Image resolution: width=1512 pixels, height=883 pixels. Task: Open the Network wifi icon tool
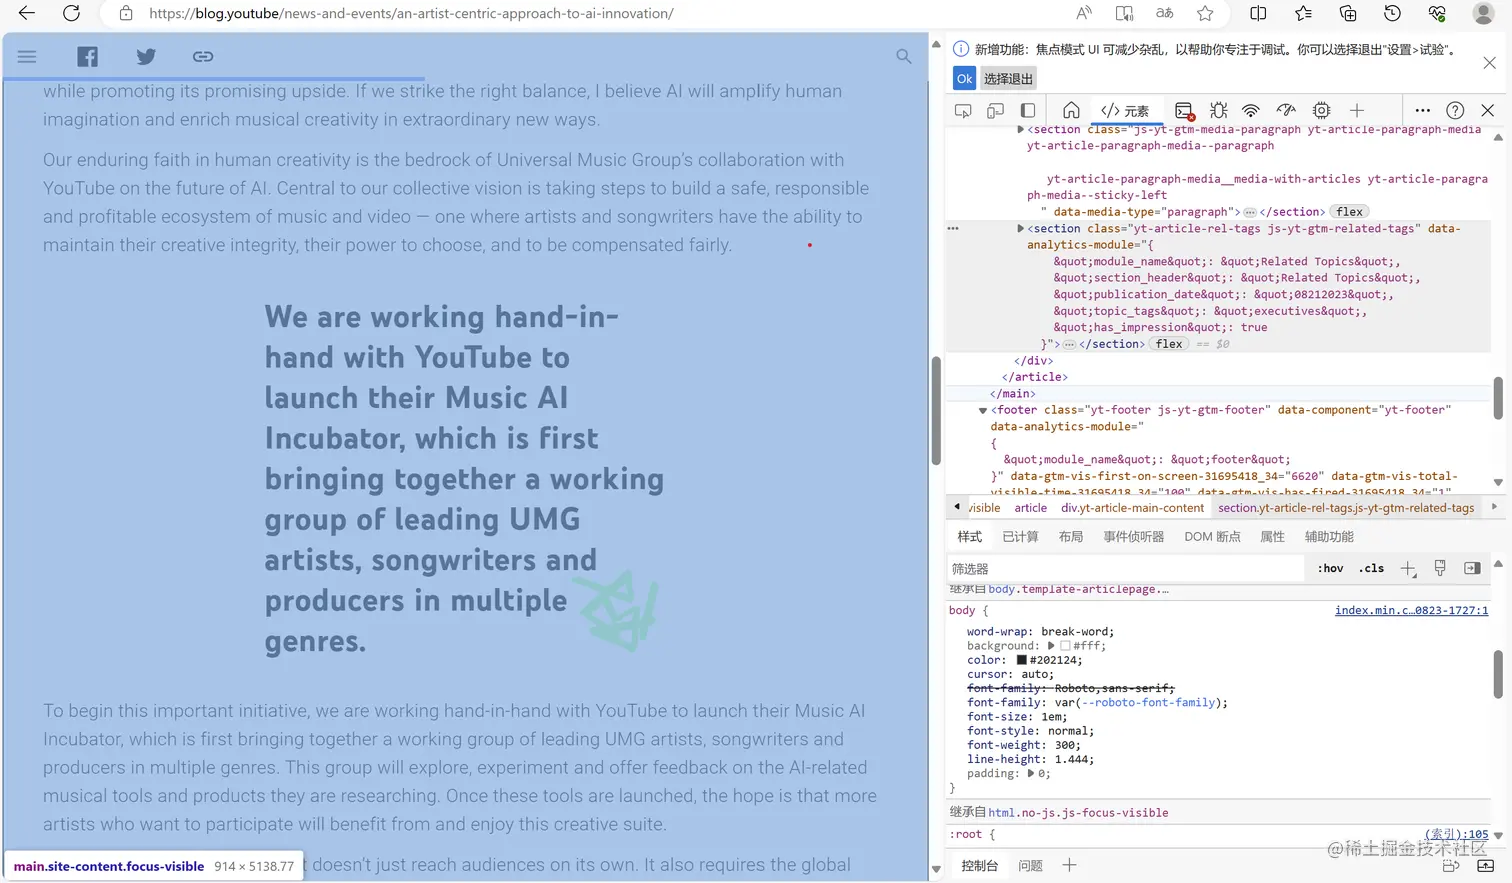coord(1251,110)
